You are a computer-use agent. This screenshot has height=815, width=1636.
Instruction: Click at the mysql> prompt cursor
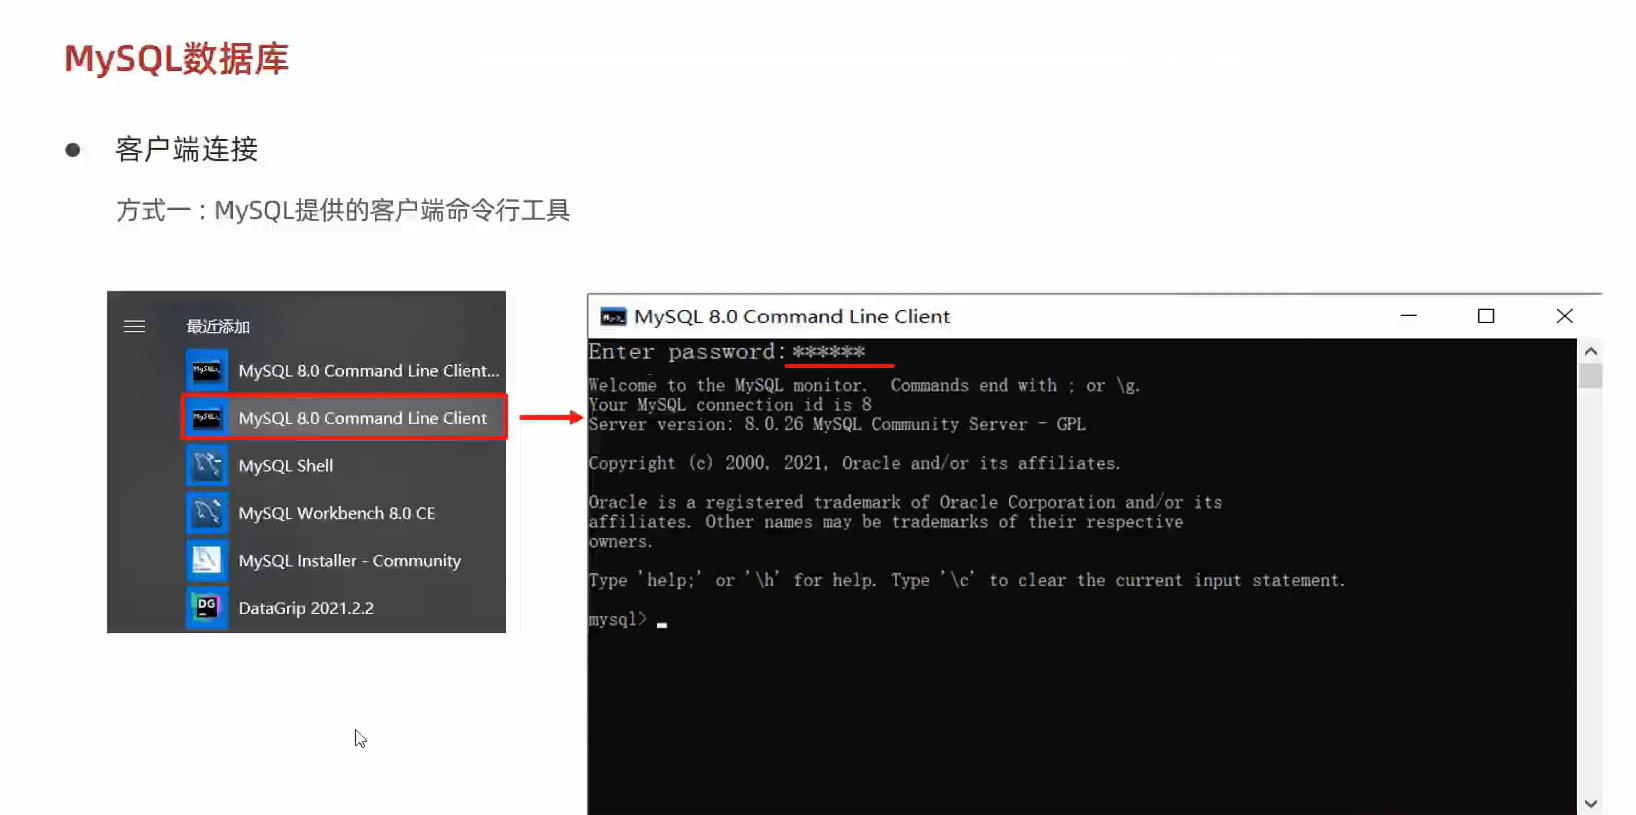[662, 623]
